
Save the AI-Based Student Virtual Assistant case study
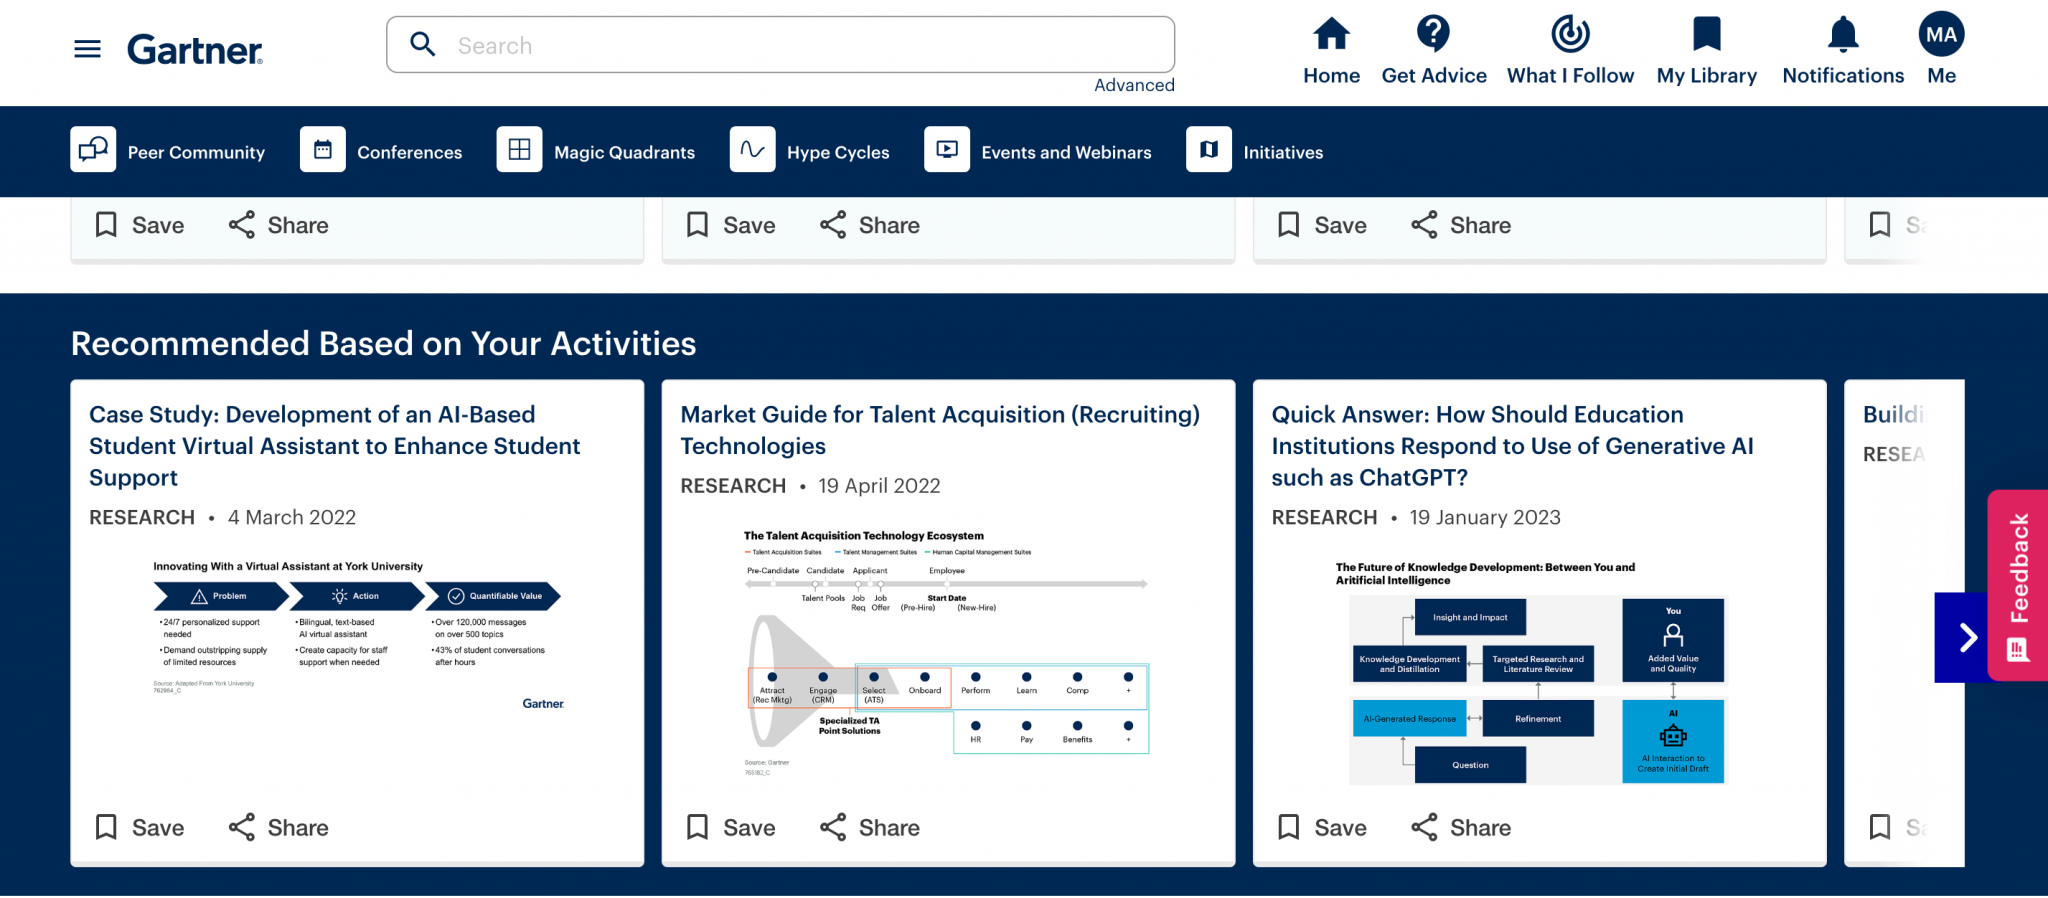point(140,827)
